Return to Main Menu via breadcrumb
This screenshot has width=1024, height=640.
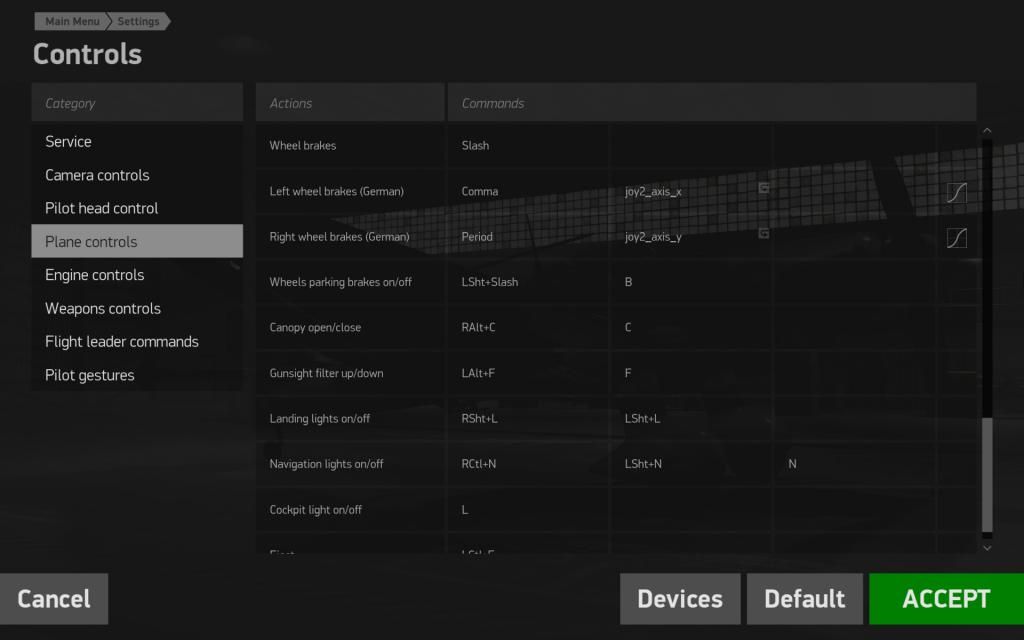[70, 20]
